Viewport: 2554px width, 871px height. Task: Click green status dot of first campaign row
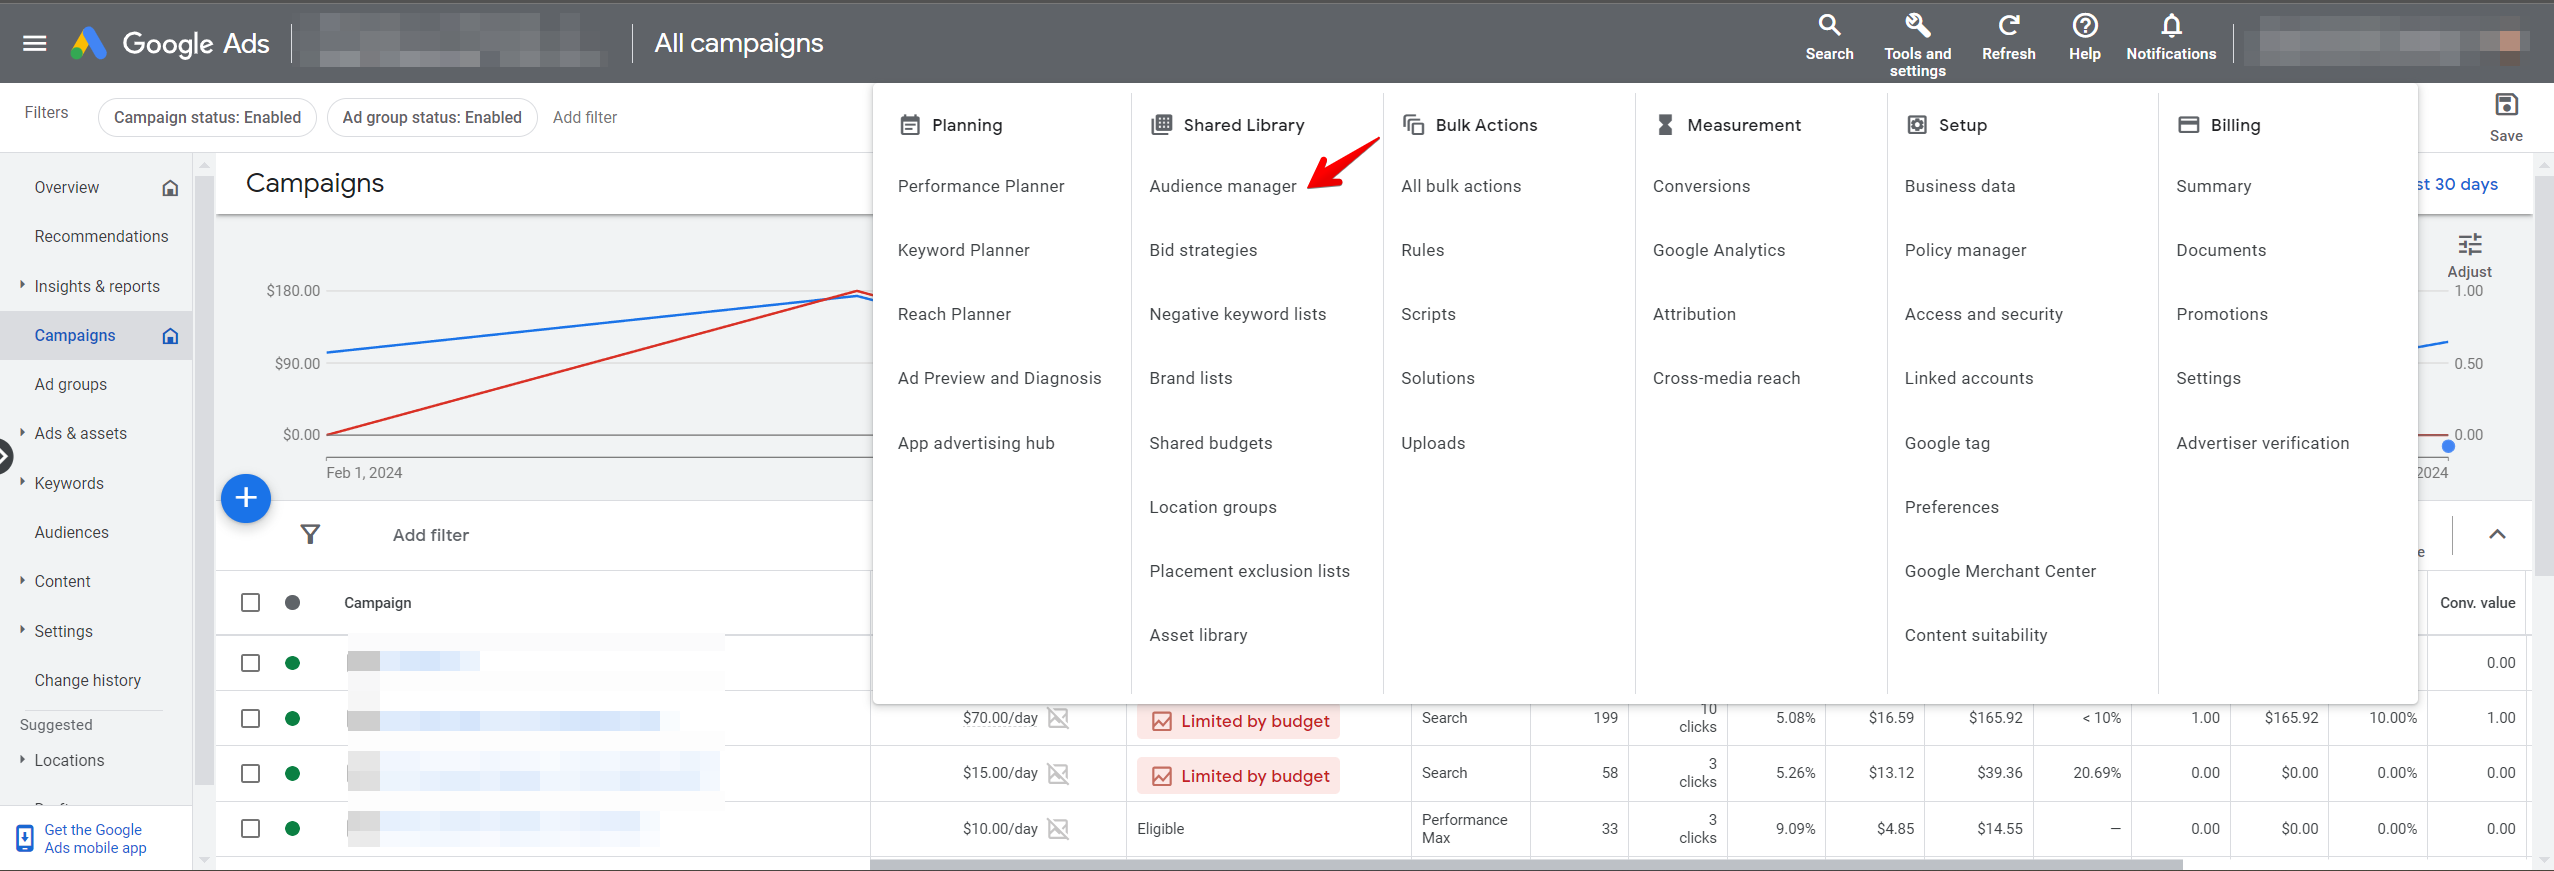[292, 663]
